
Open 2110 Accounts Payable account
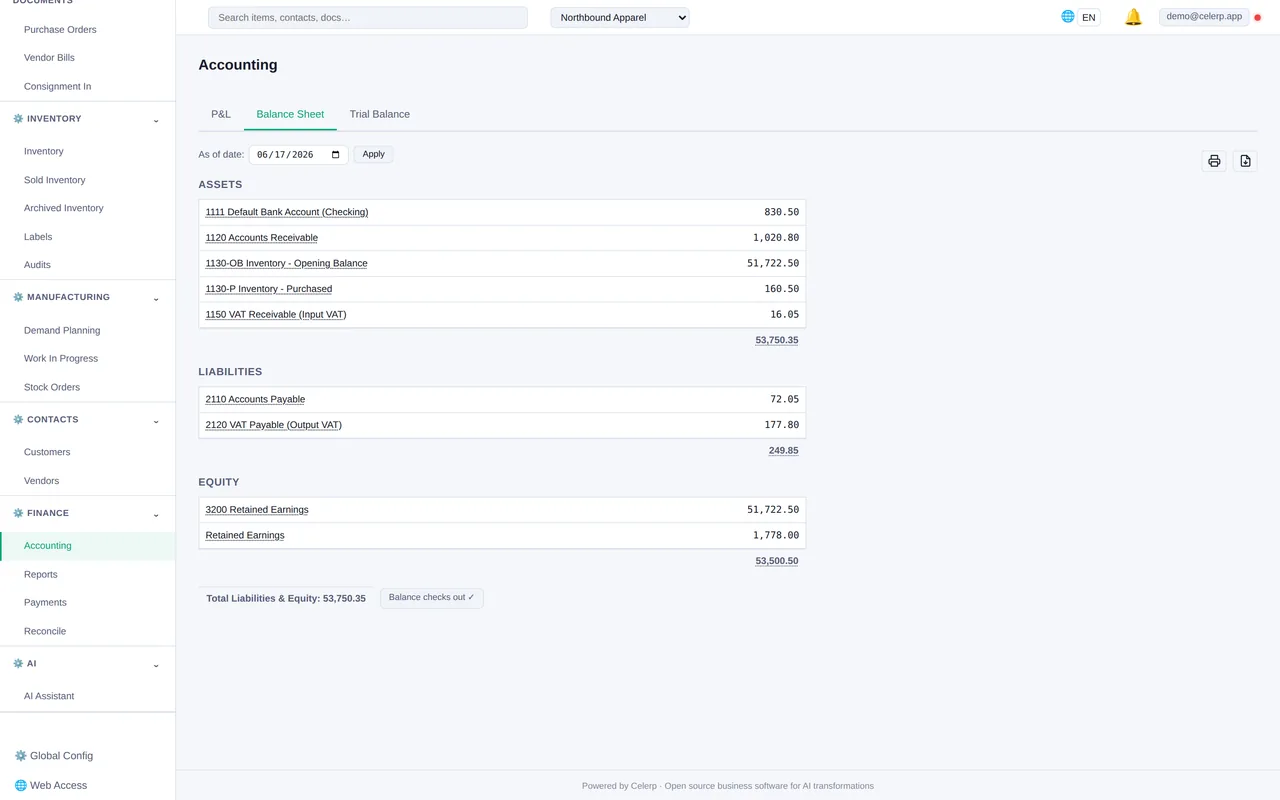[255, 399]
